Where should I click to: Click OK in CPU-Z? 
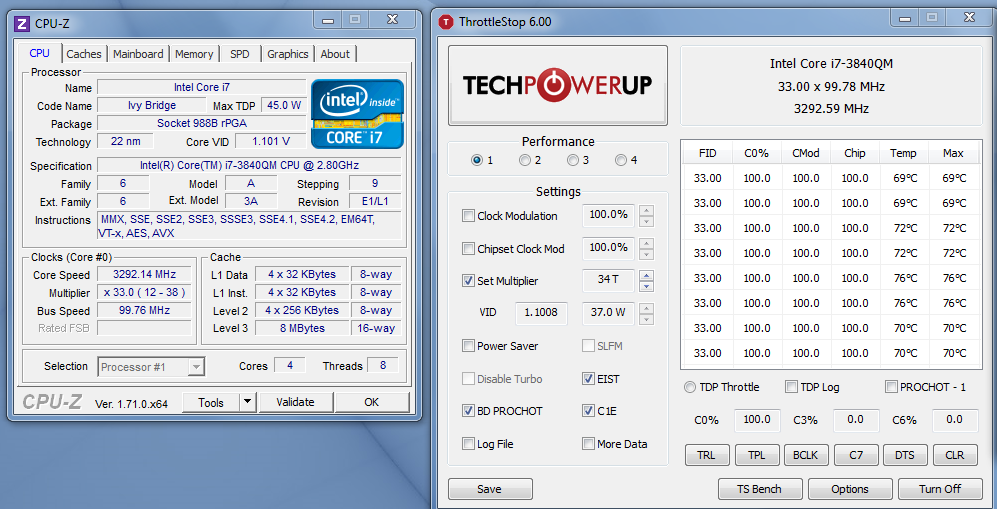371,402
